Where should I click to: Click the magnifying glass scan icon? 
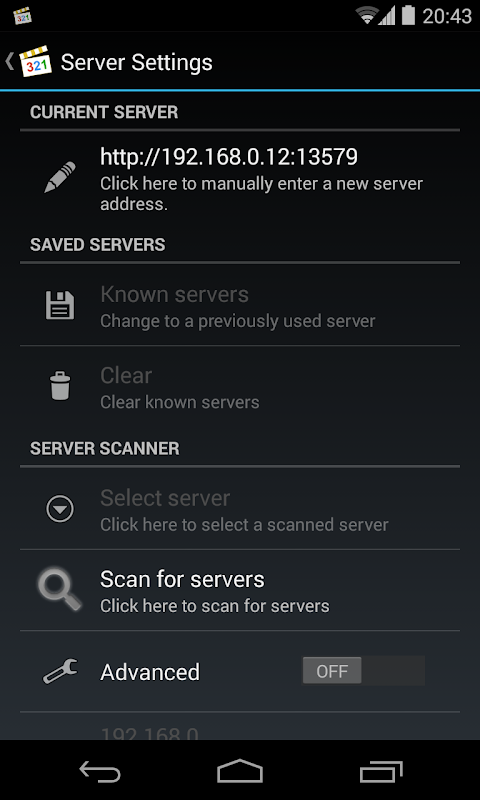[60, 589]
